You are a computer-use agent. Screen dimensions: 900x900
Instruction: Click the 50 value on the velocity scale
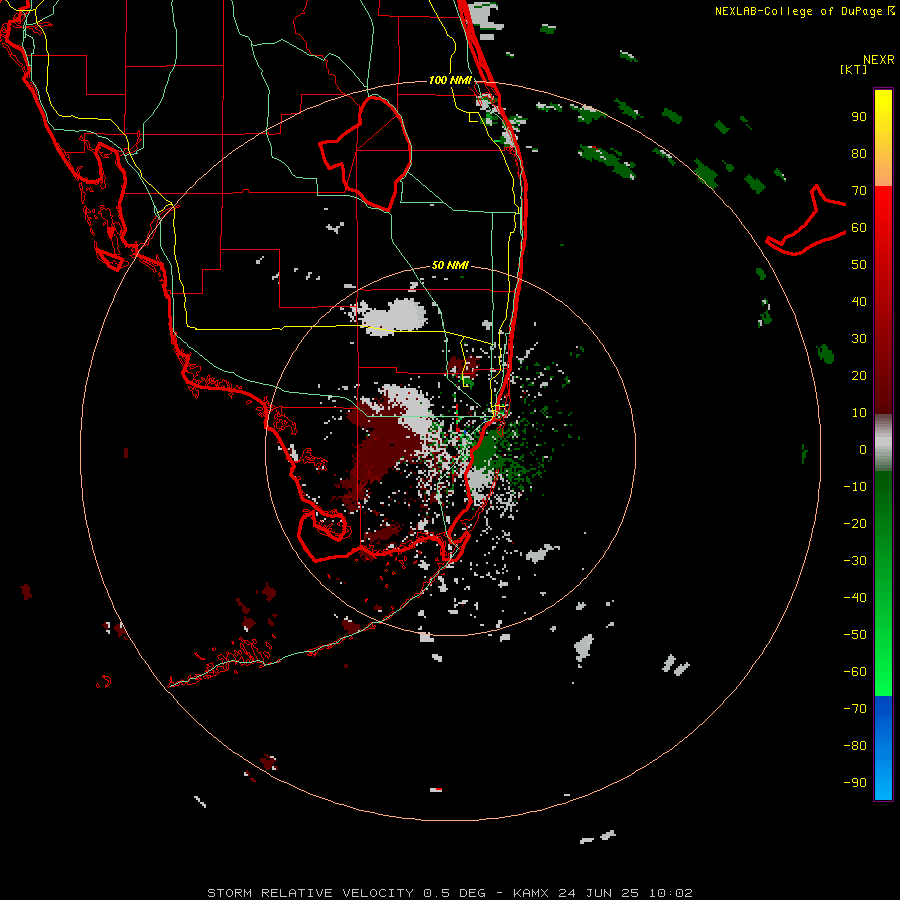(859, 265)
